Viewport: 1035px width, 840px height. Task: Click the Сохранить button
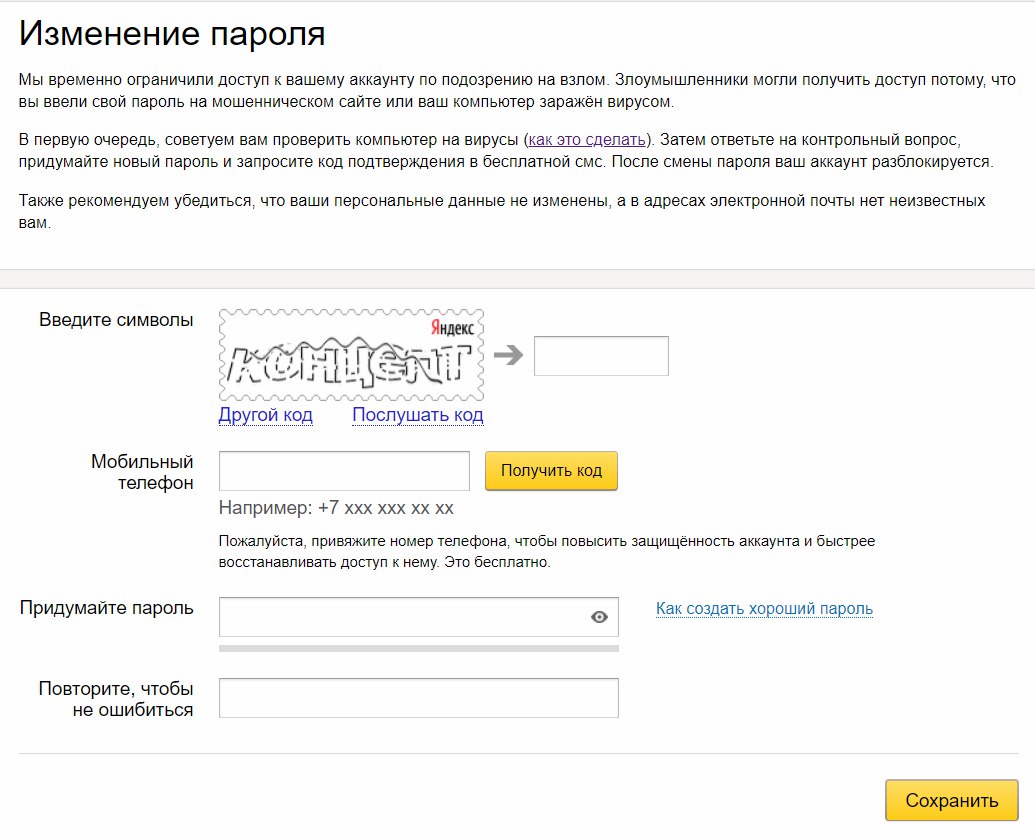point(951,800)
